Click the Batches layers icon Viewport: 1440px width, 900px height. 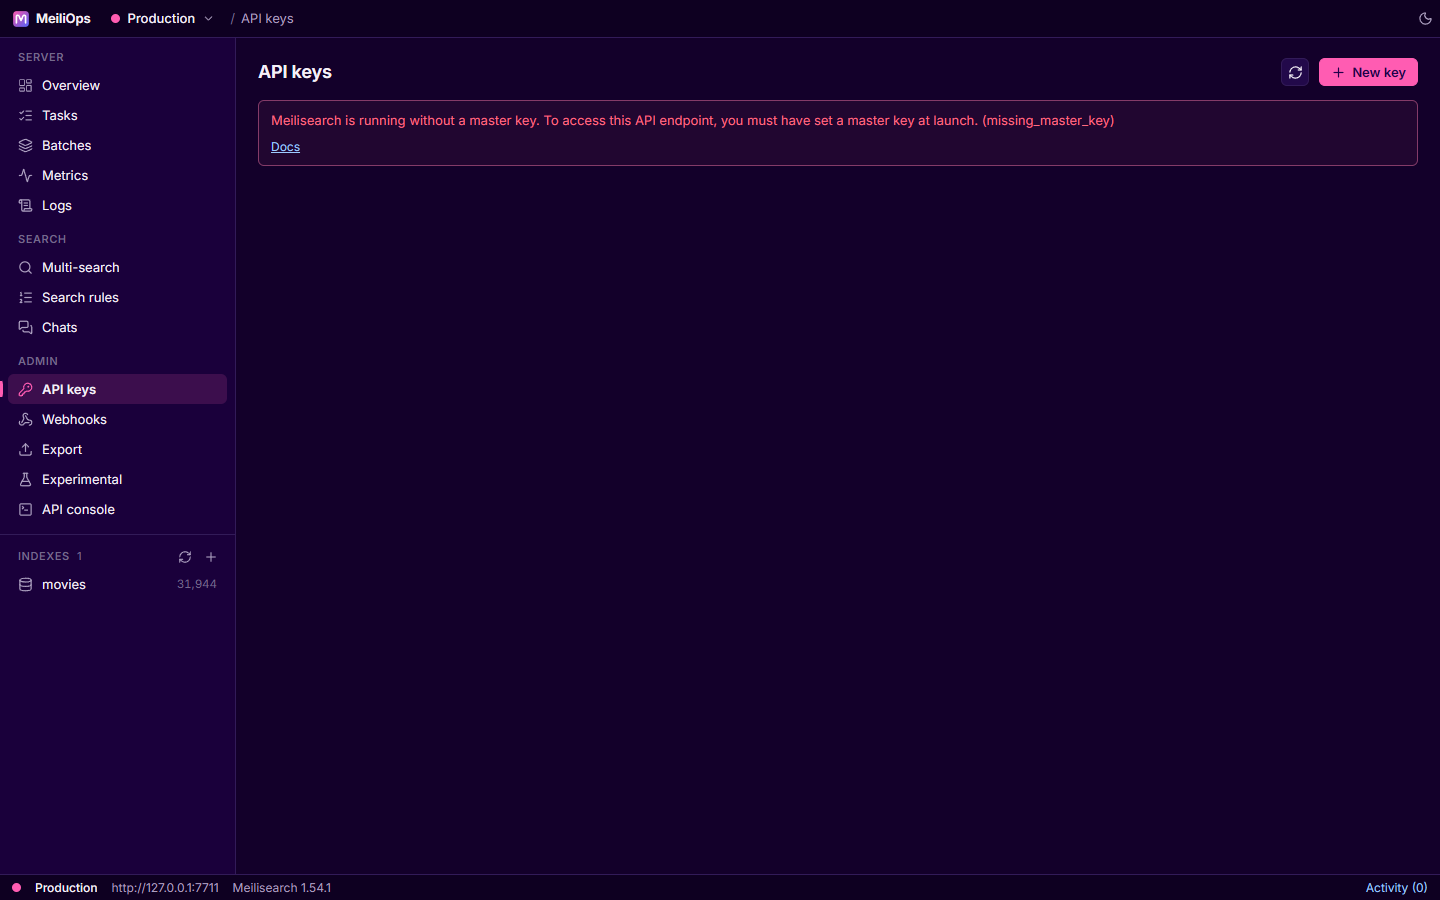click(26, 146)
